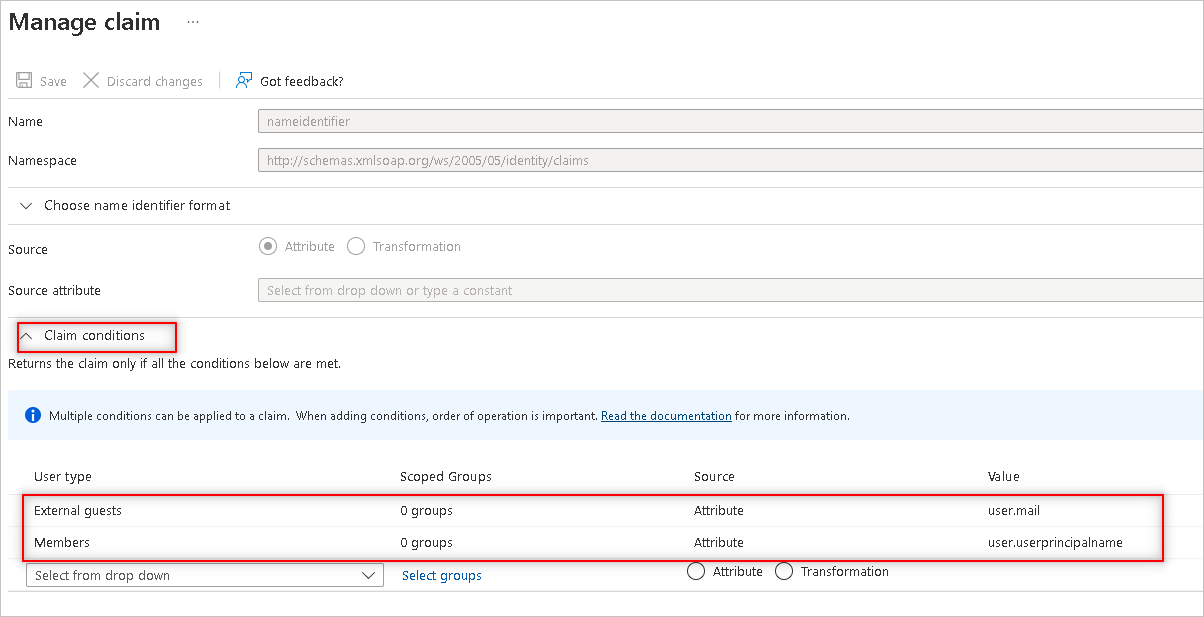Click the blue info icon in banner
This screenshot has height=617, width=1204.
pyautogui.click(x=33, y=415)
